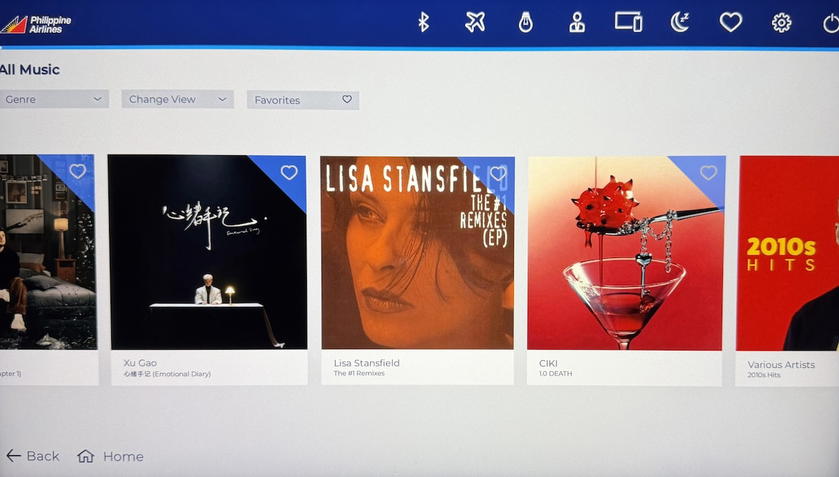Open Lisa Stansfield The #1 Remixes cover

click(417, 253)
